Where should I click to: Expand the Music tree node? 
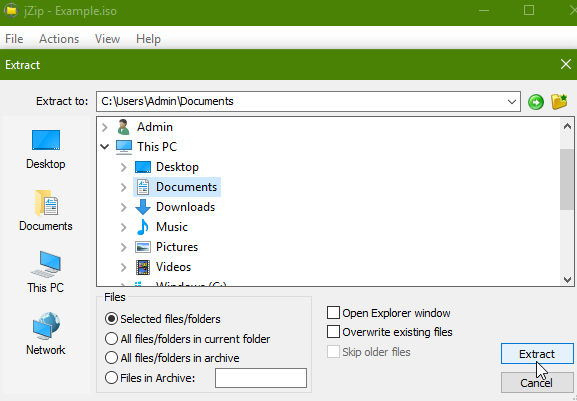(124, 227)
